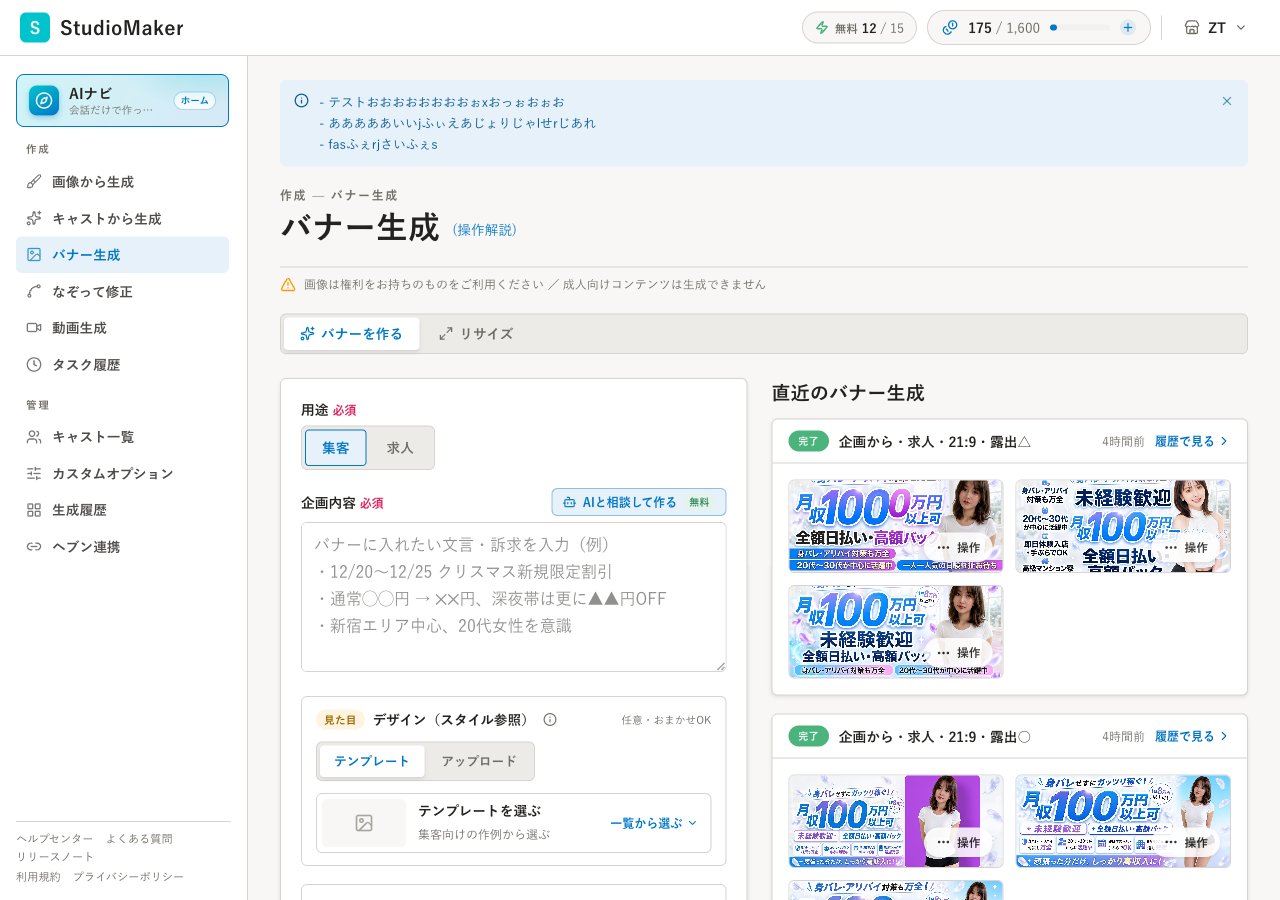
Task: Click the image icon beside バナー生成
Action: [34, 255]
